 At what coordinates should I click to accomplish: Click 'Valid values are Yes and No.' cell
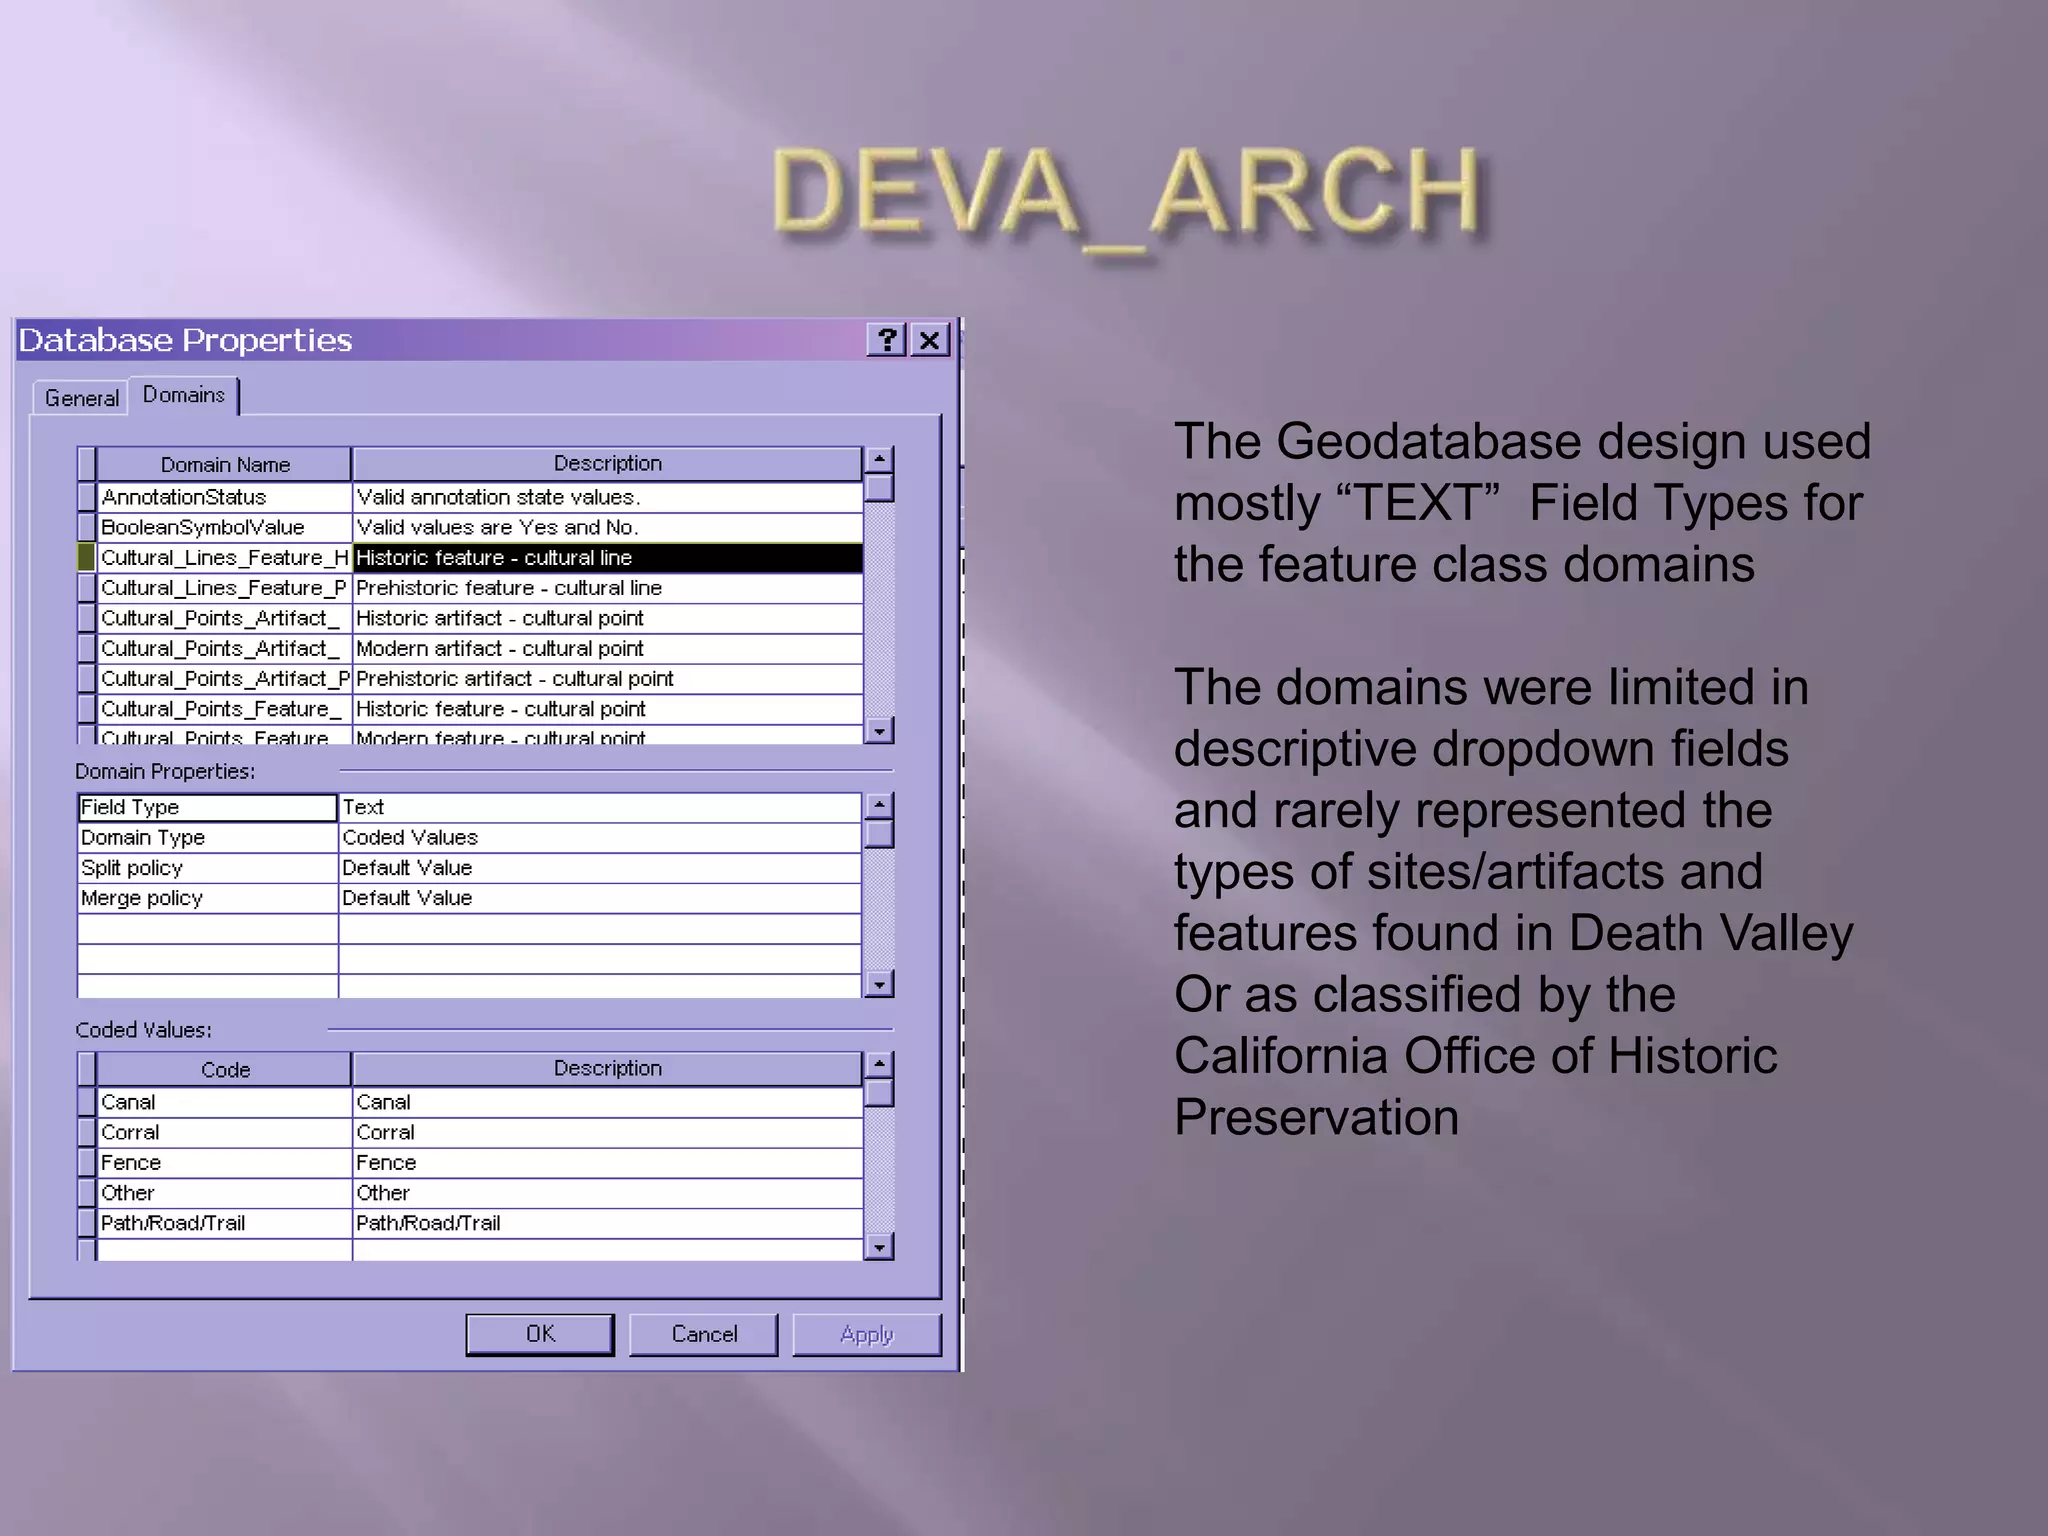pos(607,527)
